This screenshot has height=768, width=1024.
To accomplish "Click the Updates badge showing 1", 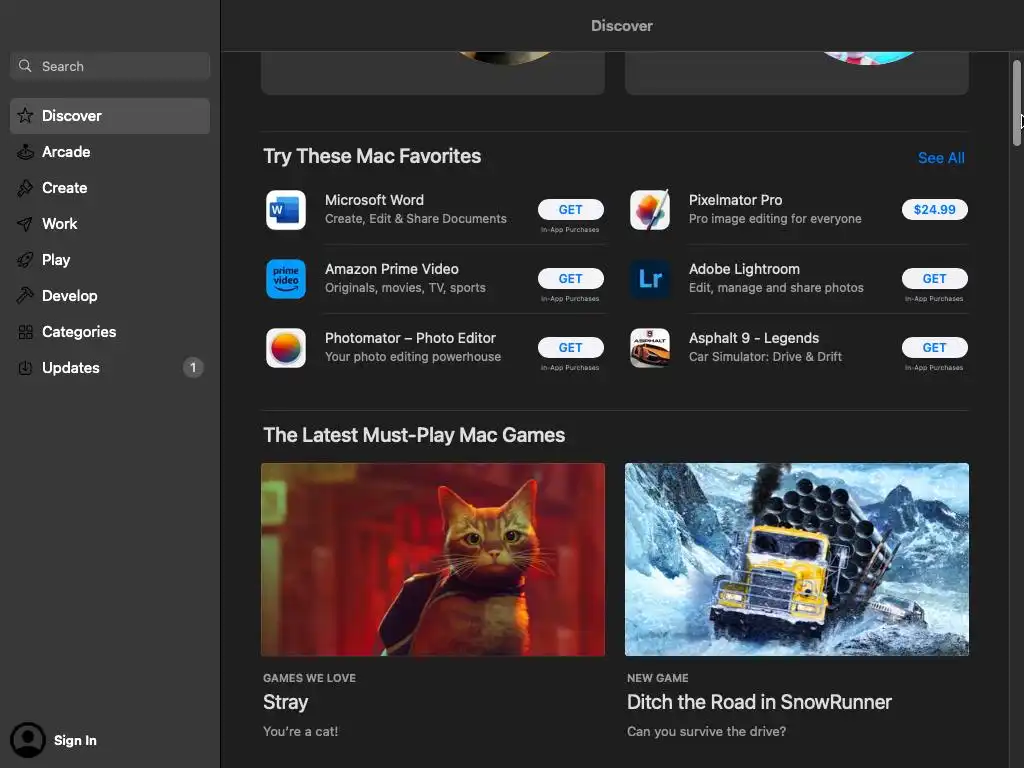I will click(193, 368).
